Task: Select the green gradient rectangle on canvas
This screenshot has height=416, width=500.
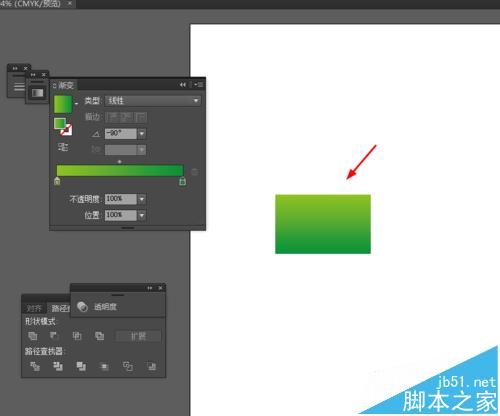Action: pyautogui.click(x=323, y=224)
